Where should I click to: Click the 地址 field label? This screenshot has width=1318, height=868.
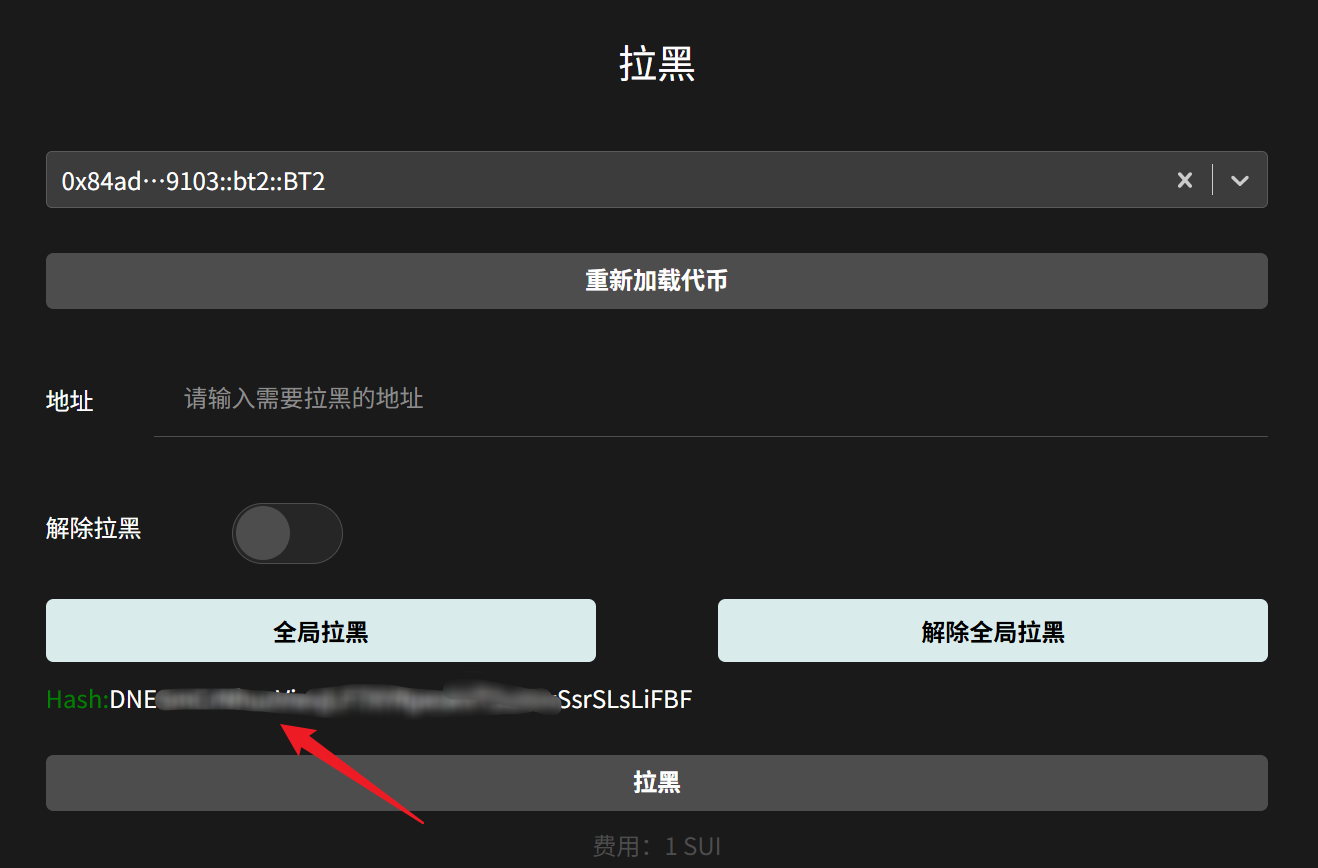point(70,401)
